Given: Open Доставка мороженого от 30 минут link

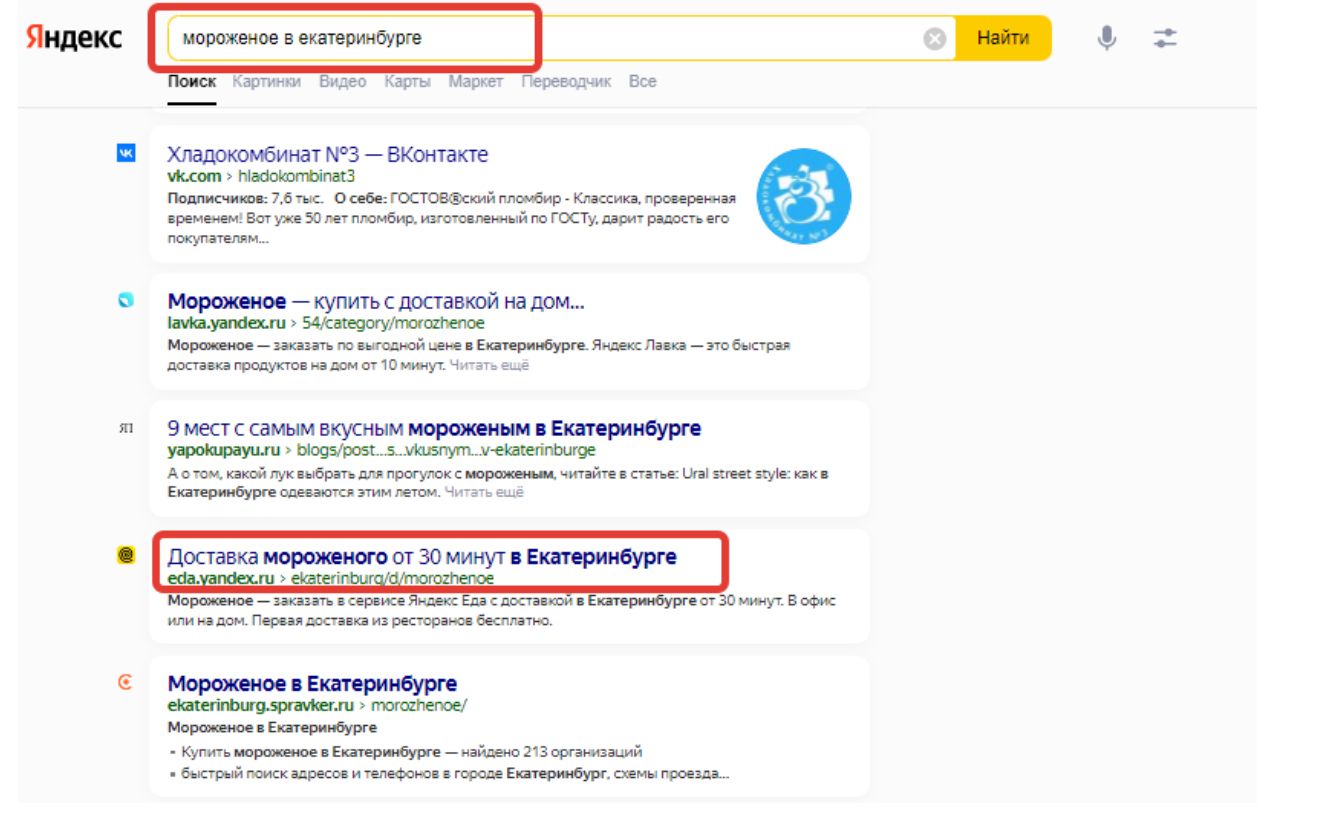Looking at the screenshot, I should coord(422,556).
